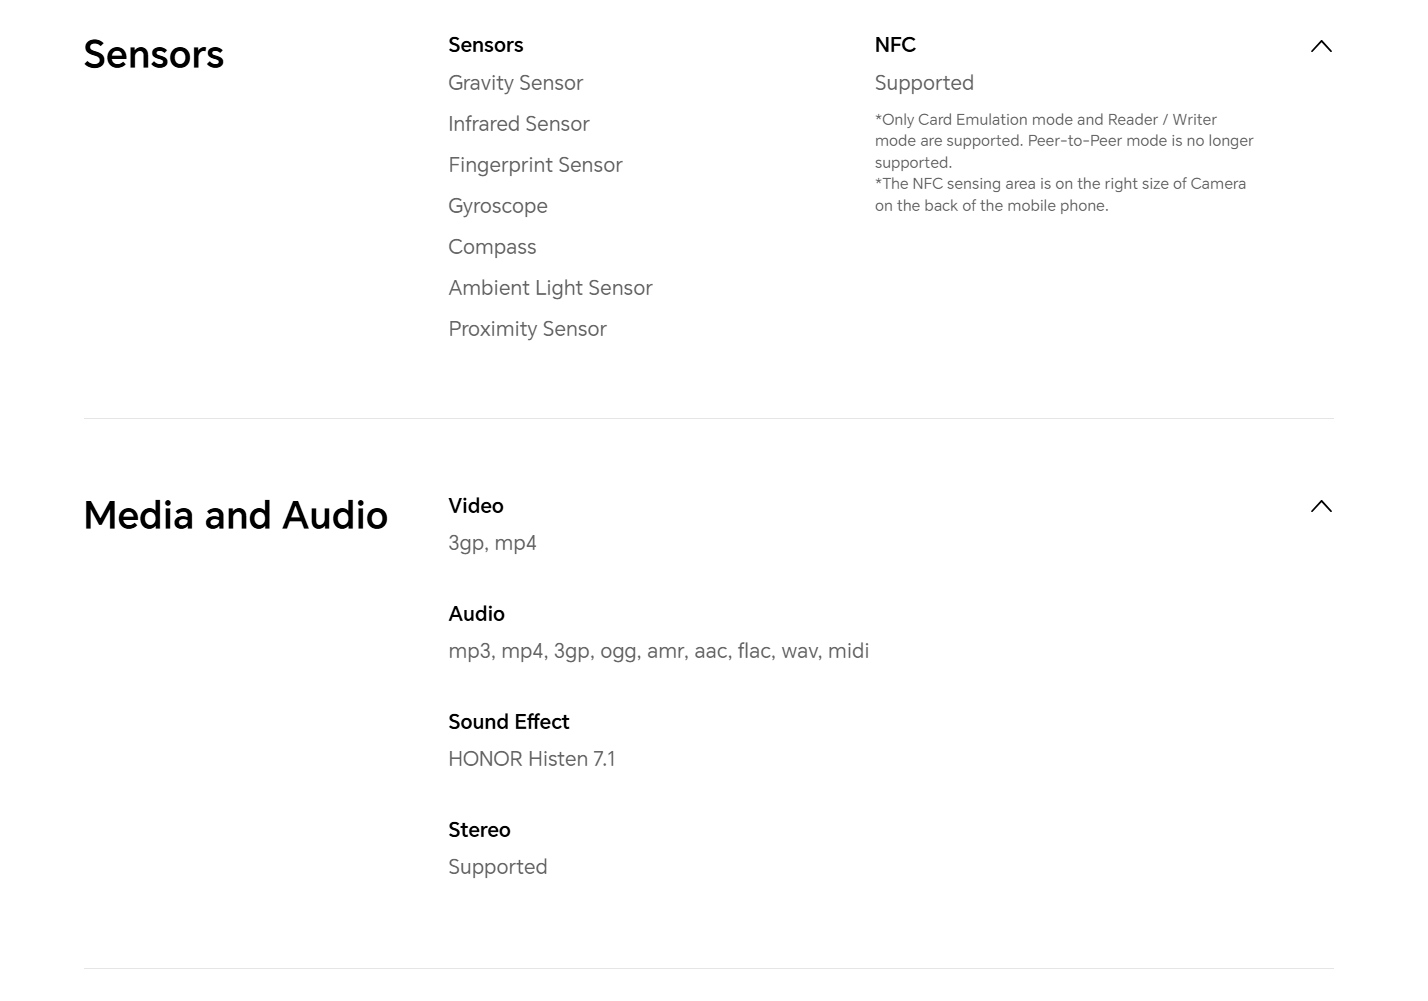Click the Video formats 3gp, mp4 text

[492, 543]
